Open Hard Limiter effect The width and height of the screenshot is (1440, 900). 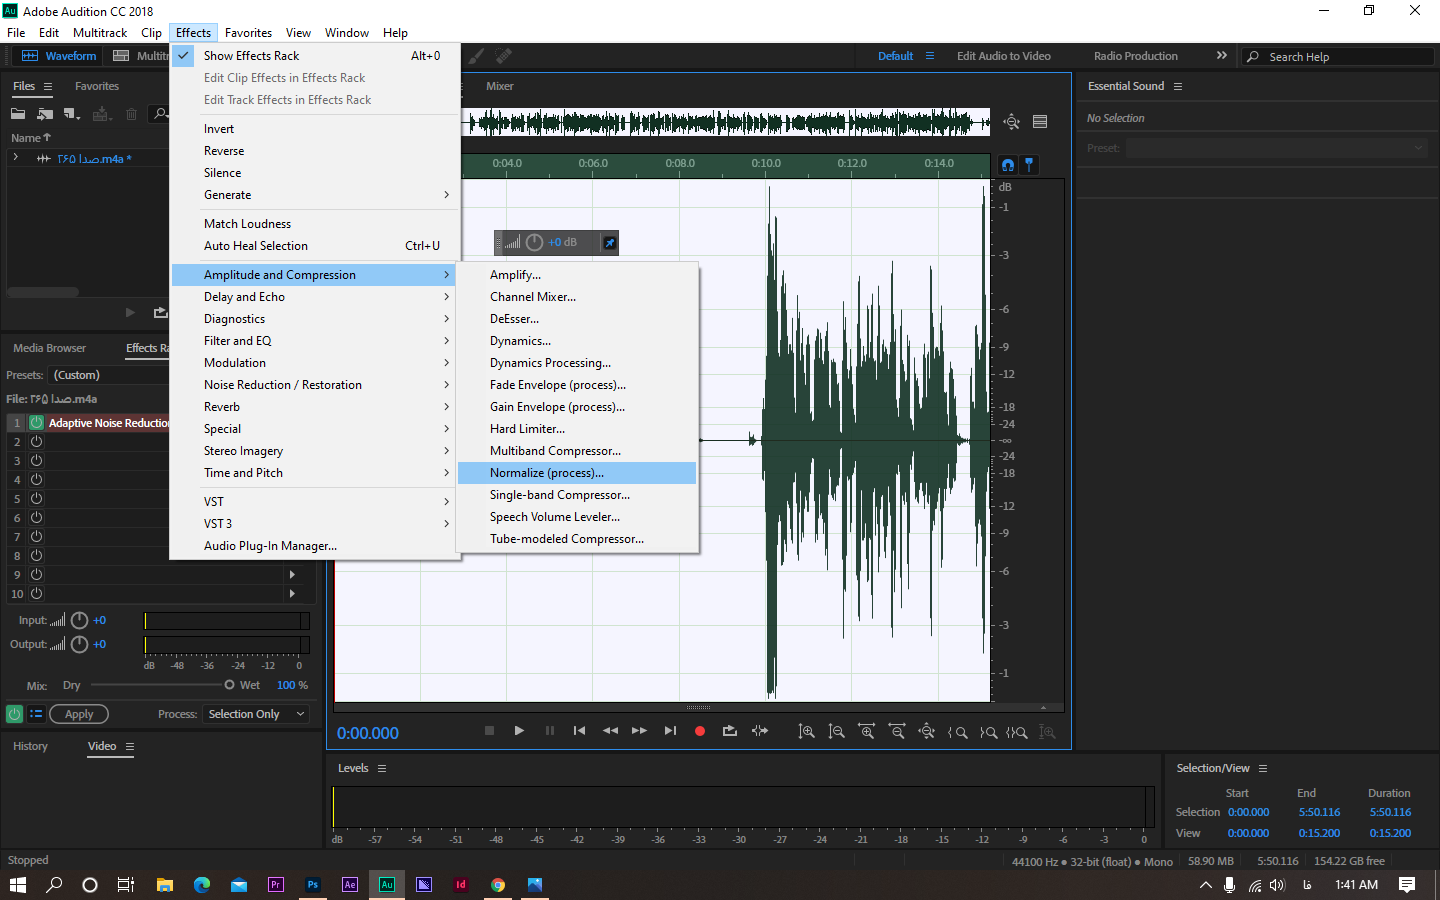point(577,429)
